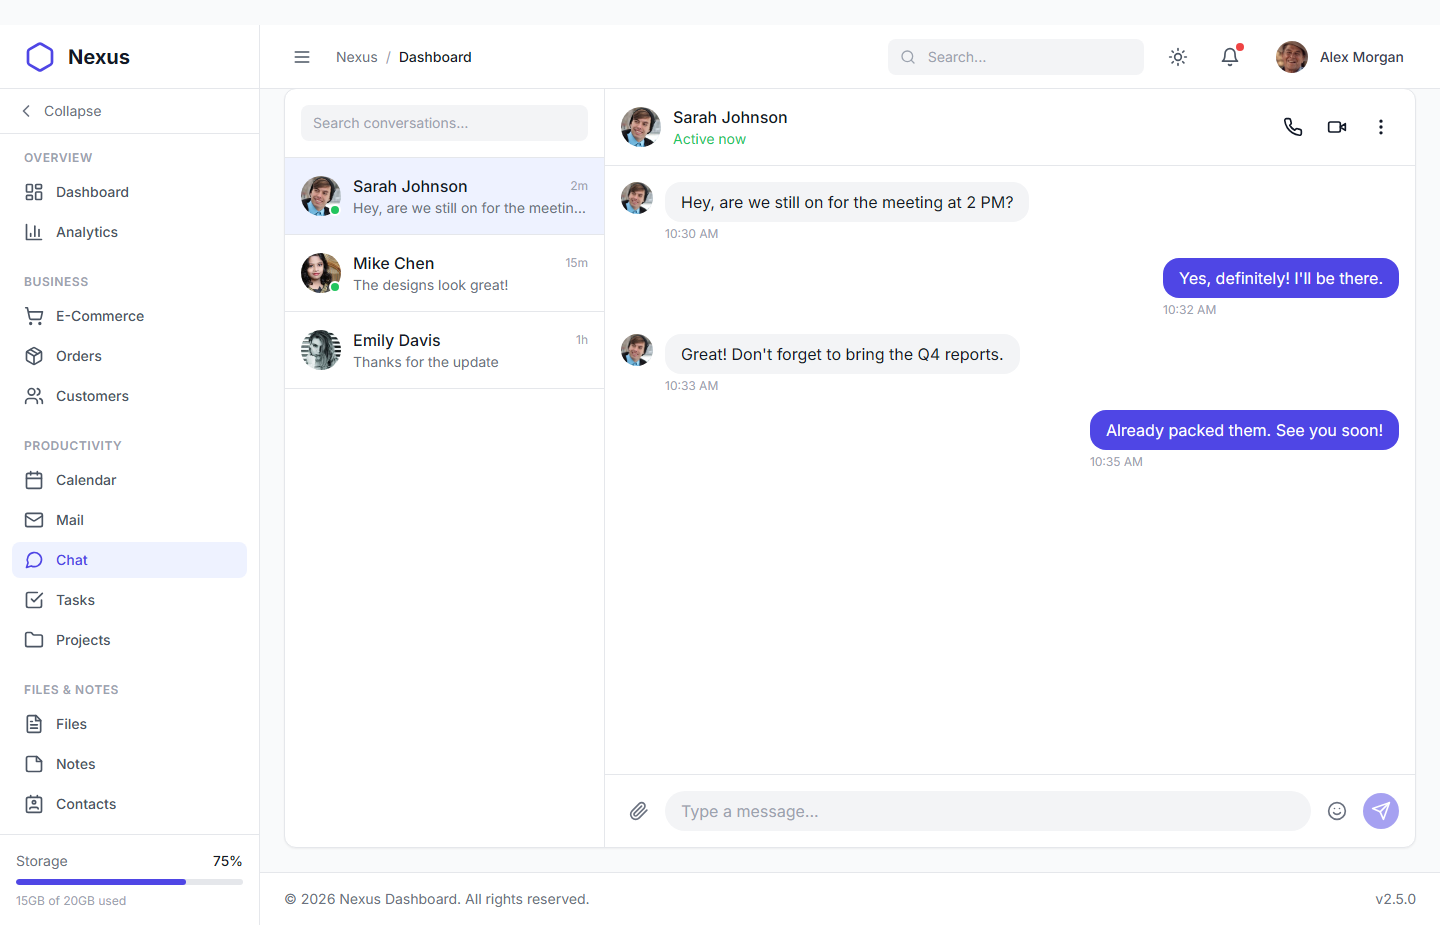Toggle light/dark theme sun icon
Image resolution: width=1440 pixels, height=925 pixels.
pos(1178,57)
